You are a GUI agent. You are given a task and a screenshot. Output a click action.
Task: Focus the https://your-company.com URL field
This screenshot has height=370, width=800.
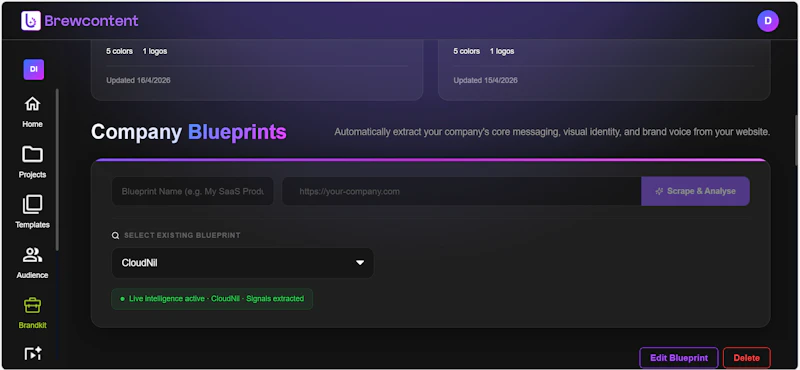click(462, 191)
